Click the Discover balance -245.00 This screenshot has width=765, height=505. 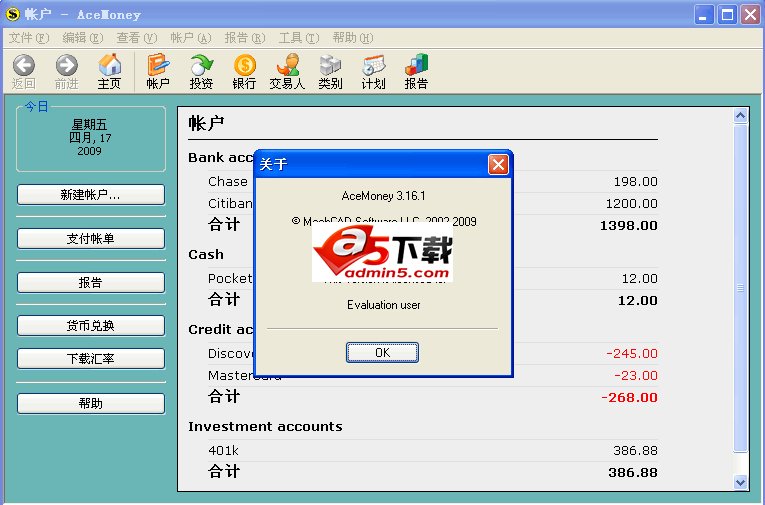(x=632, y=353)
